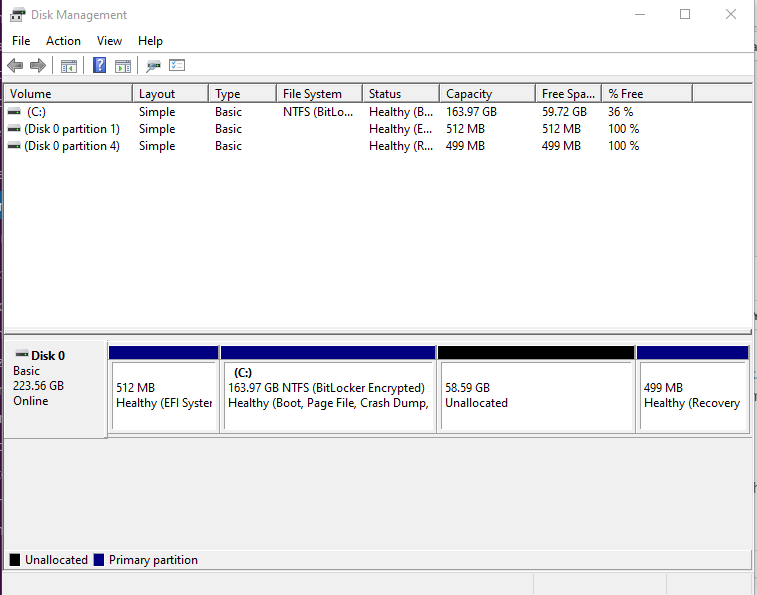Open the Help menu
The height and width of the screenshot is (595, 757).
(150, 41)
